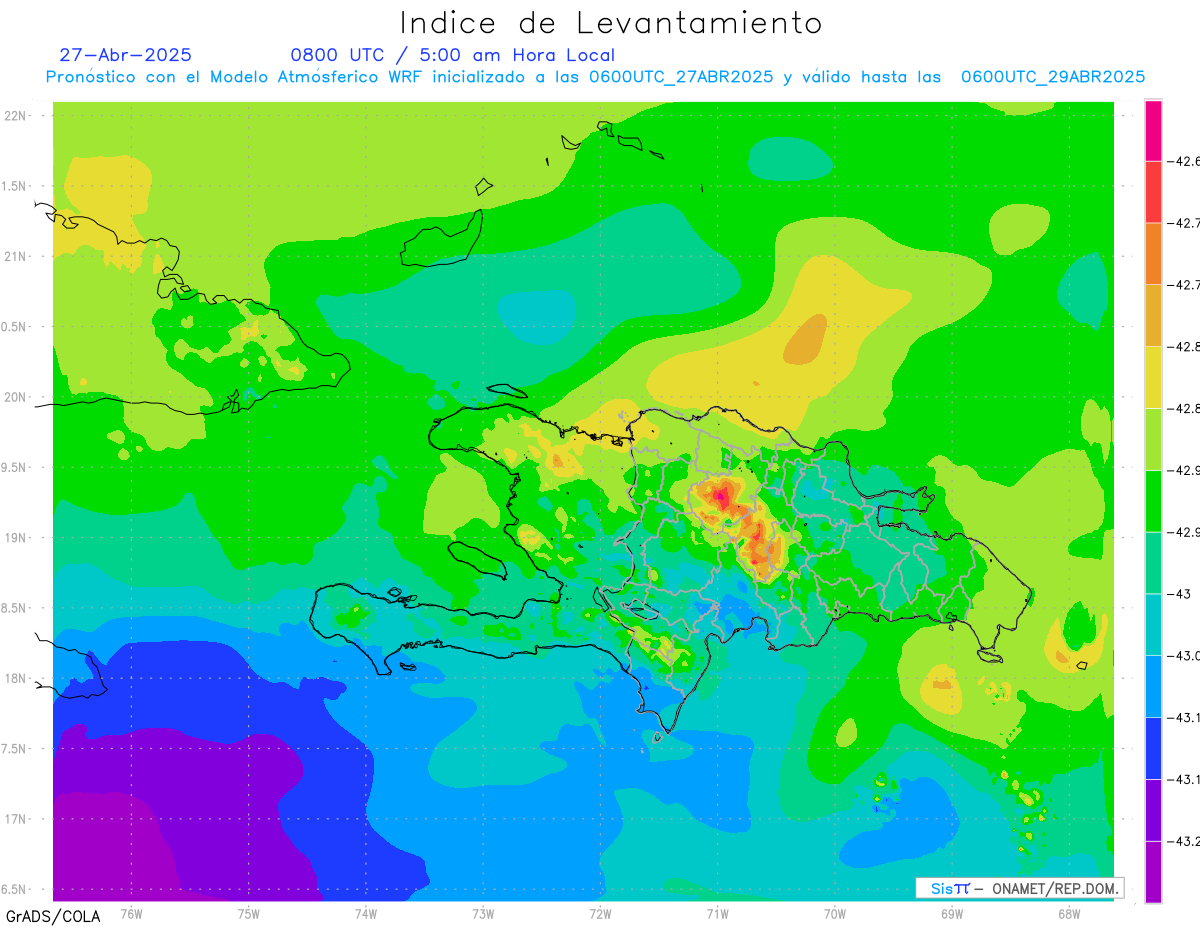Click the 0.5N latitude tick label
The image size is (1200, 927).
15,327
